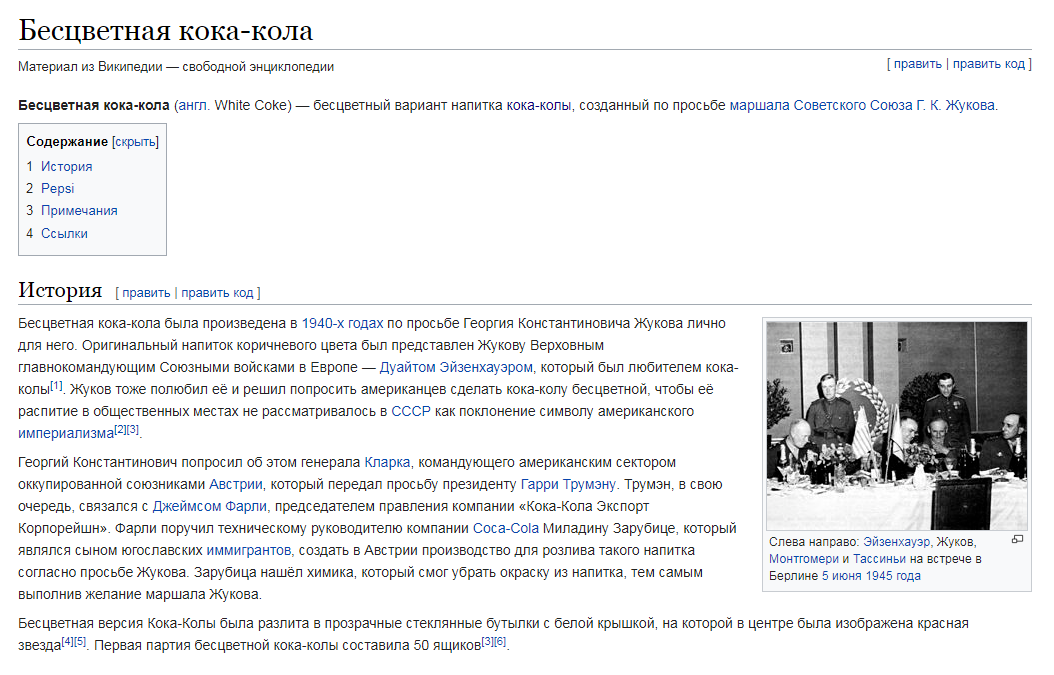Collapse the contents box with 'скрыть'
The image size is (1054, 675).
(x=136, y=142)
